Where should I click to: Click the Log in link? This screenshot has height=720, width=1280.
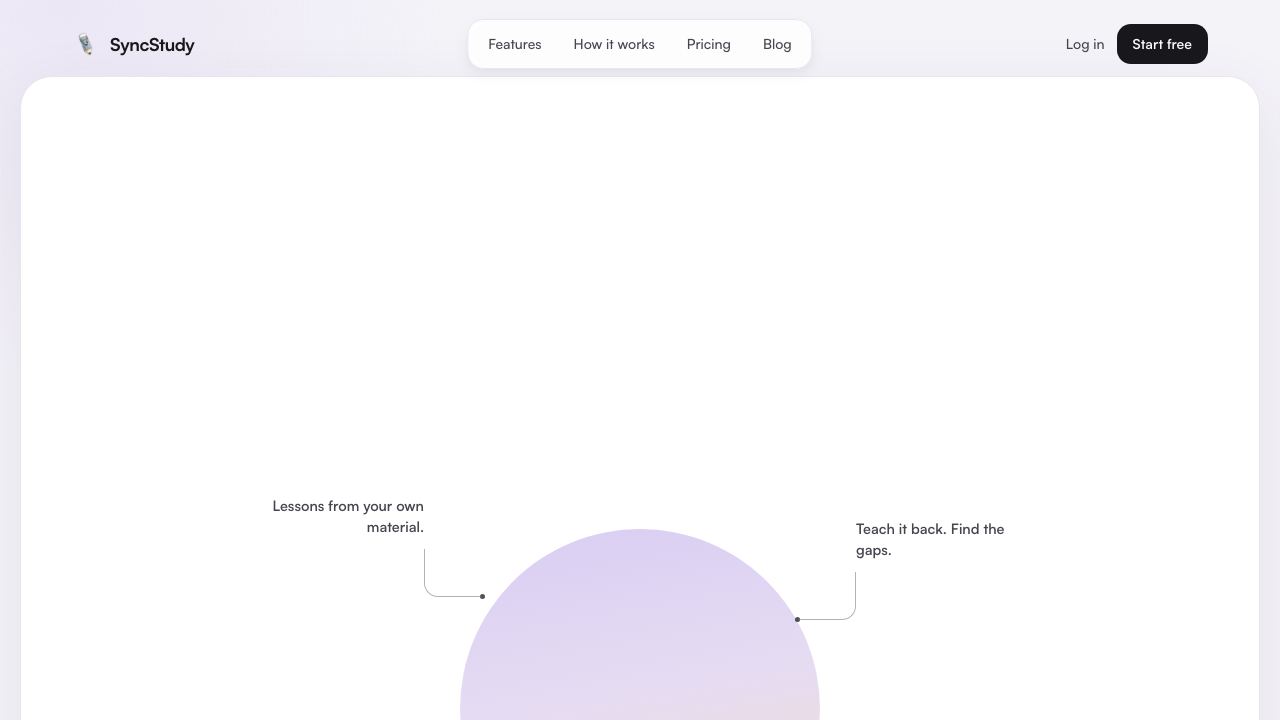pyautogui.click(x=1085, y=44)
